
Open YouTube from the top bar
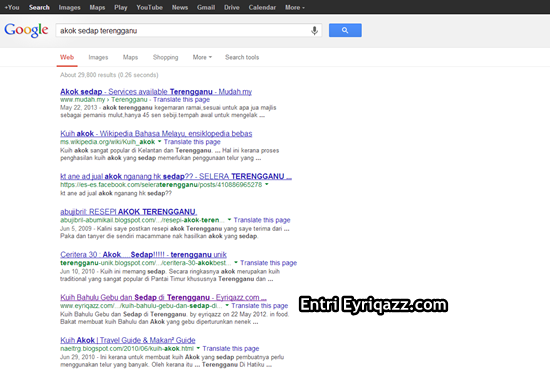point(149,7)
